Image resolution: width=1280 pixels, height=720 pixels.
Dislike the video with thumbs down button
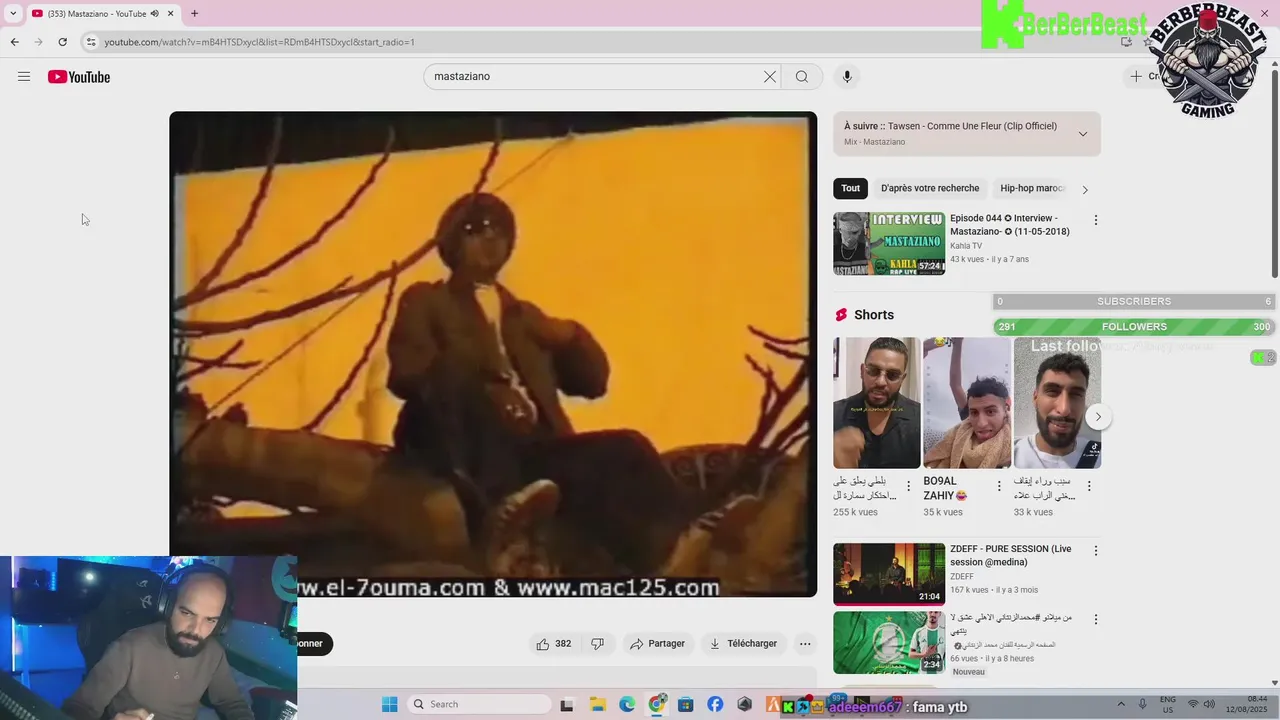tap(597, 644)
